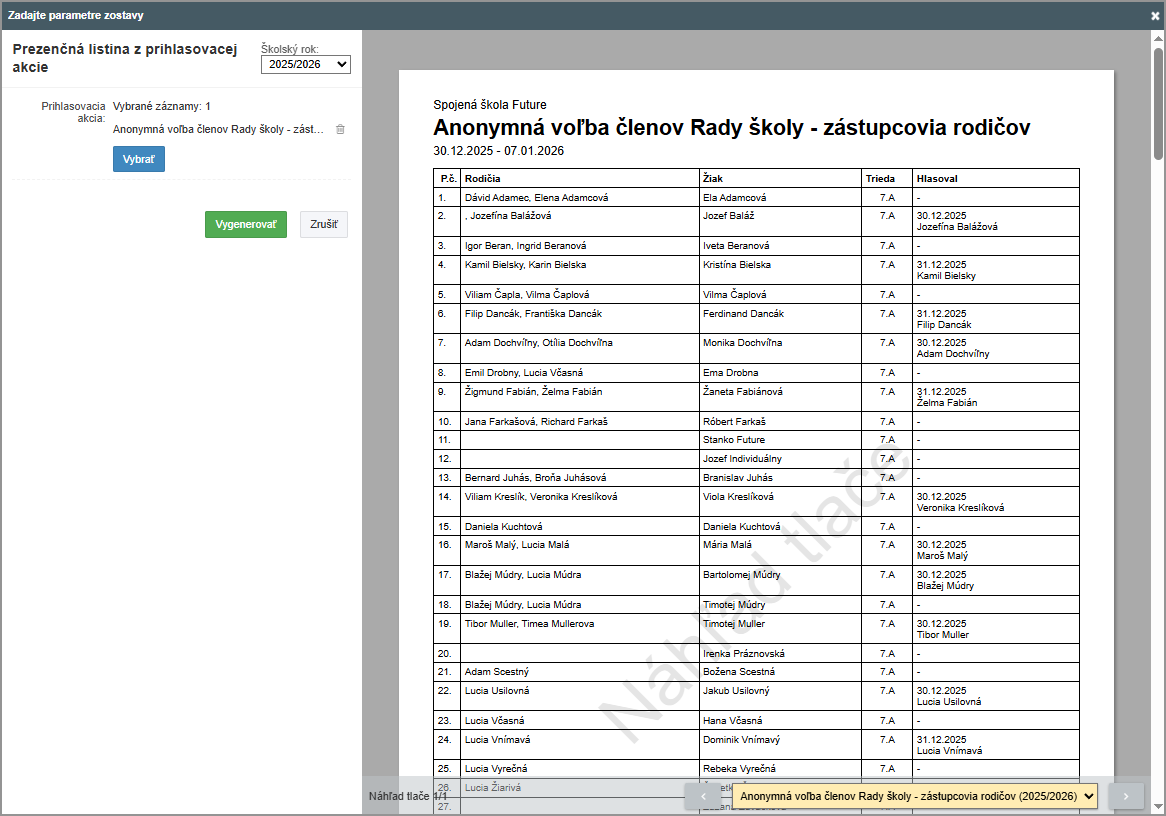Viewport: 1166px width, 816px height.
Task: Select the row for pupil Ela Adamcová
Action: 735,198
